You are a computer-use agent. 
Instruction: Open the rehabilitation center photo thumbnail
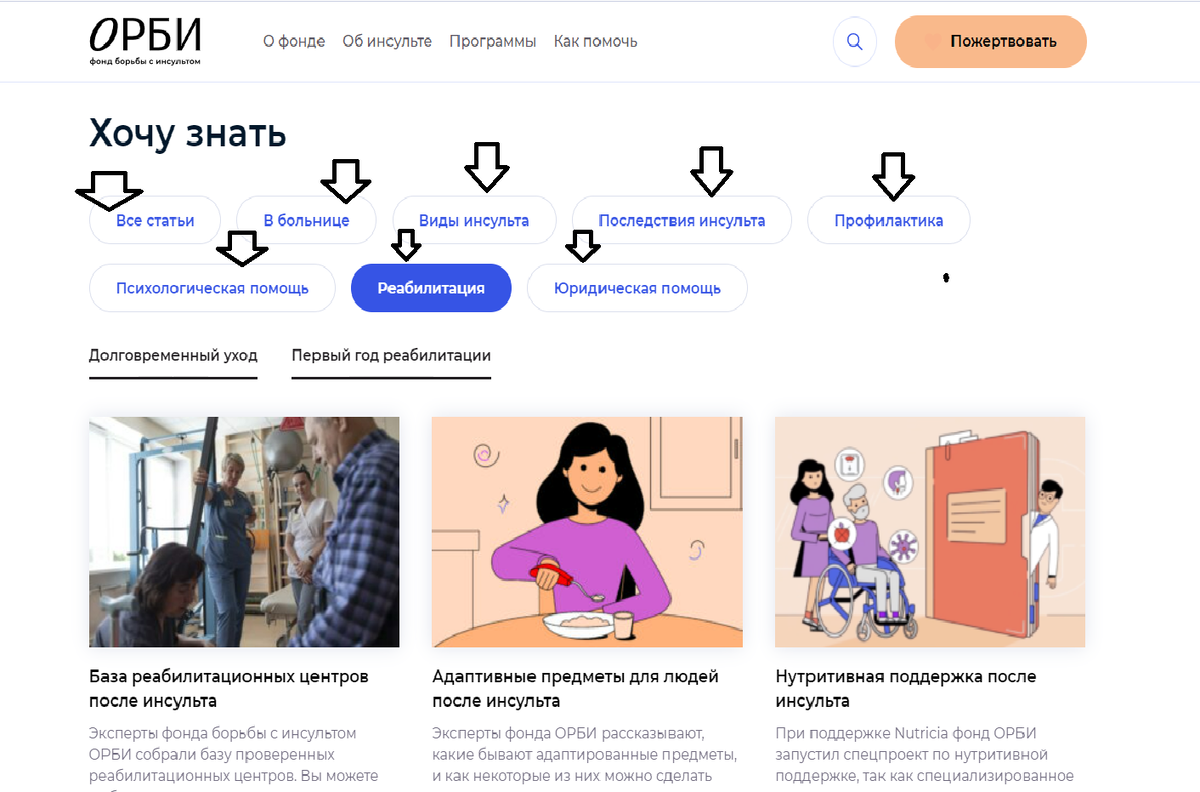coord(244,532)
